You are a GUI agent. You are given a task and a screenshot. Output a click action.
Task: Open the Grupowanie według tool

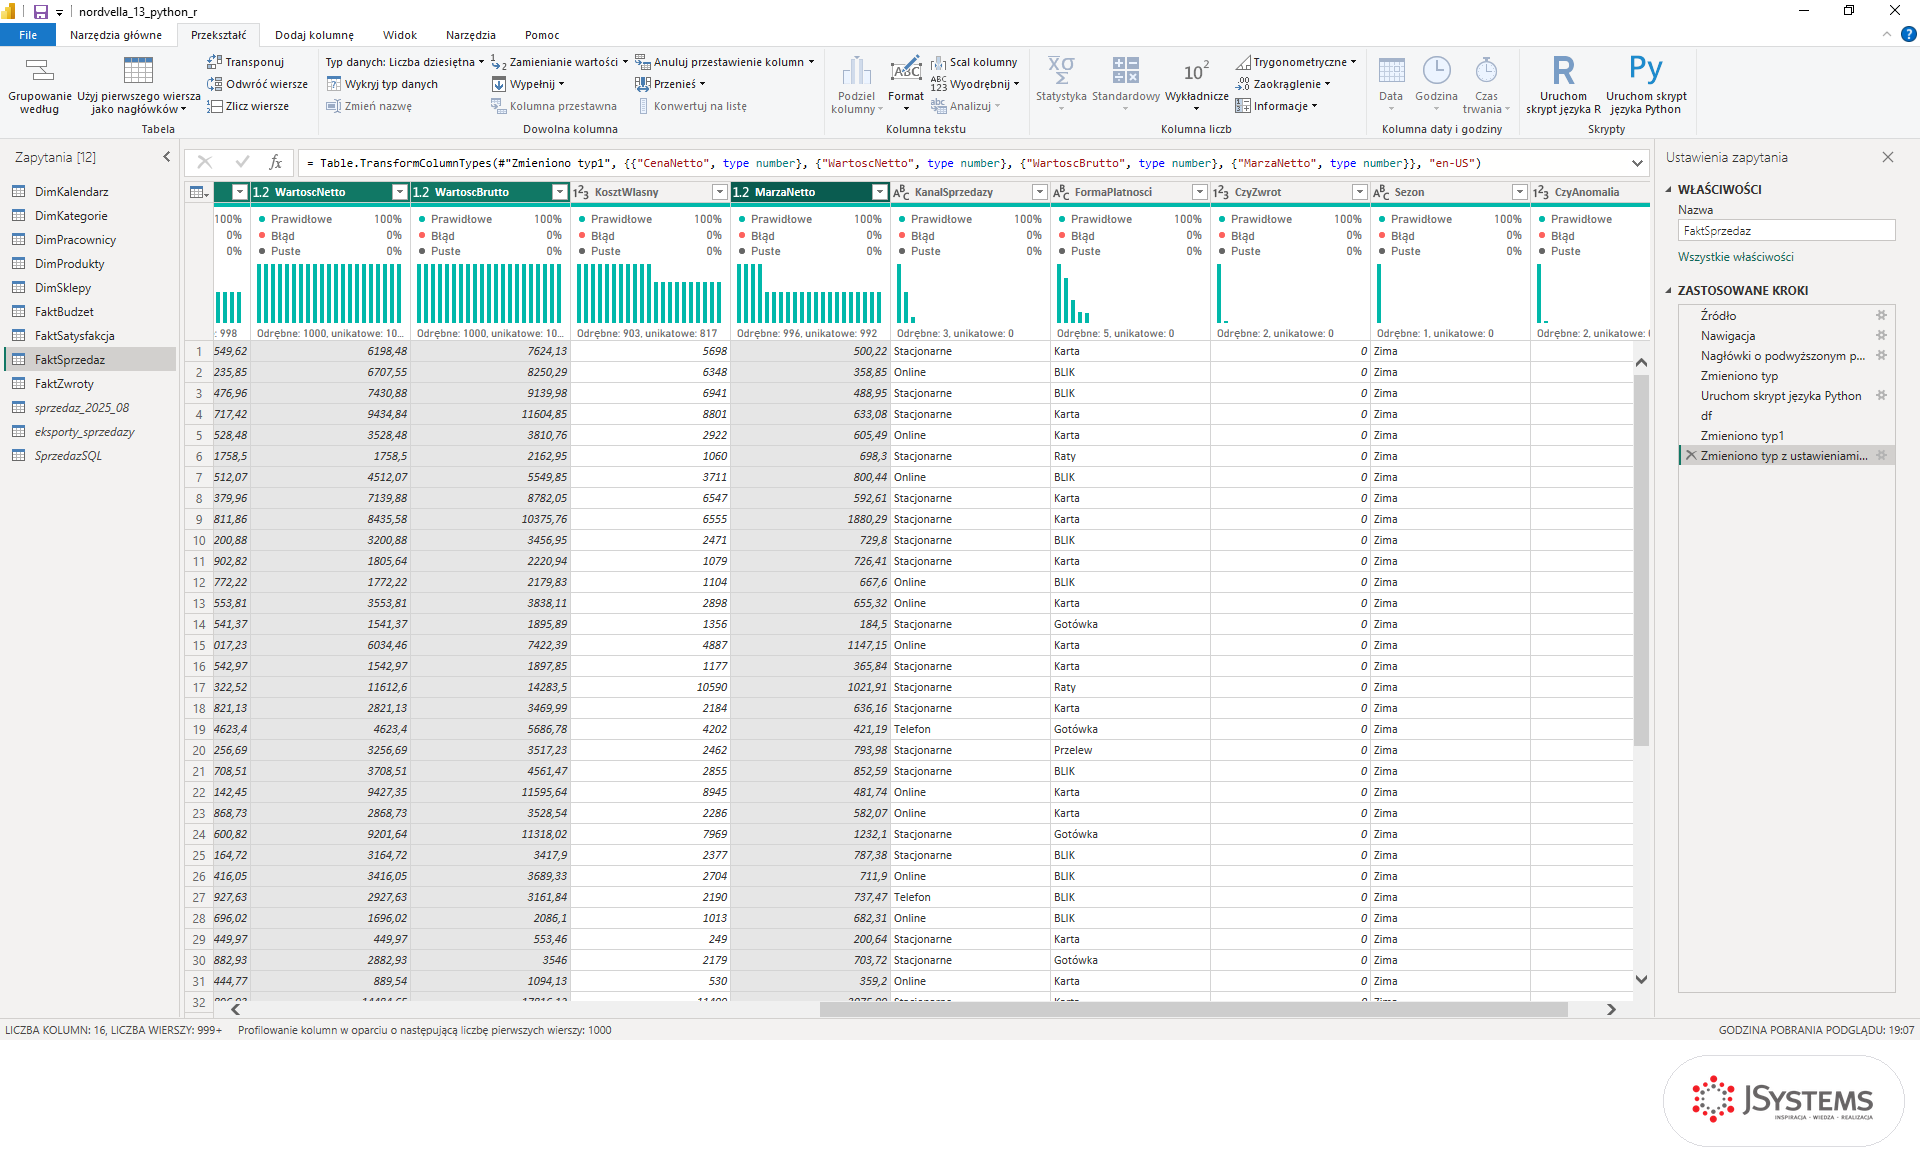[x=40, y=85]
